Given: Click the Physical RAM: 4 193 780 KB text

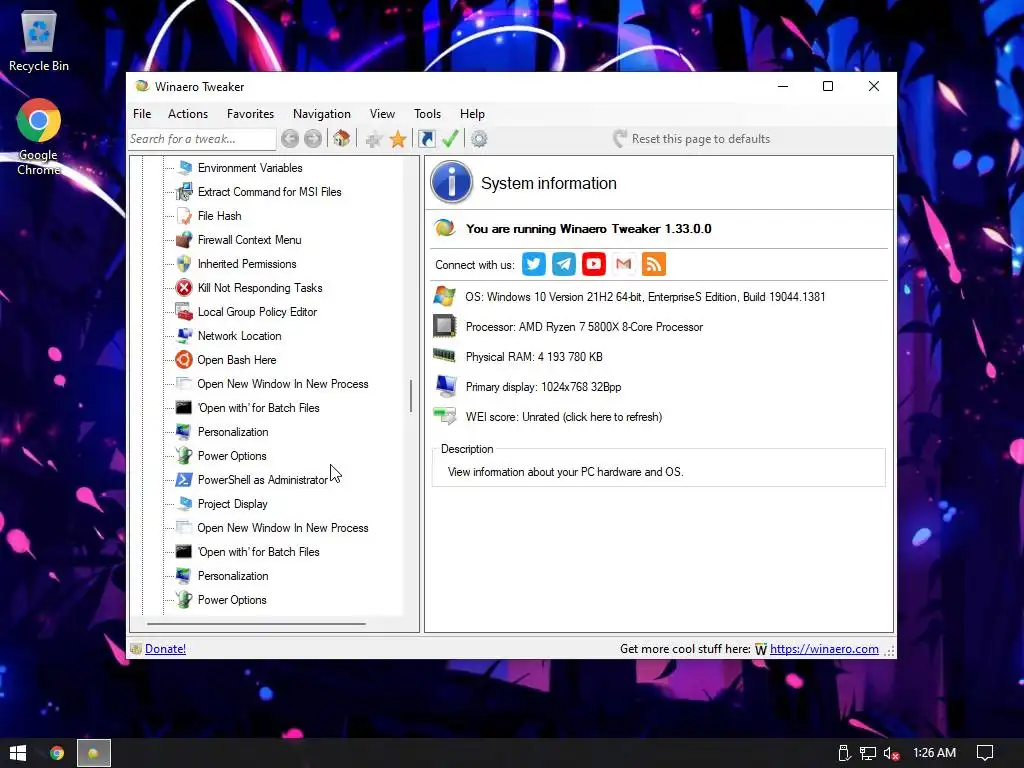Looking at the screenshot, I should (534, 357).
